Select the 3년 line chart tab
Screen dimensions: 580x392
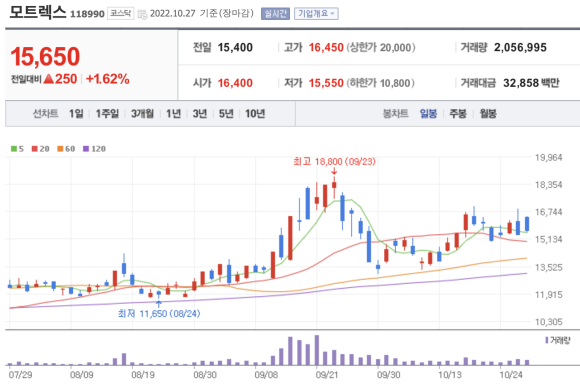(200, 114)
